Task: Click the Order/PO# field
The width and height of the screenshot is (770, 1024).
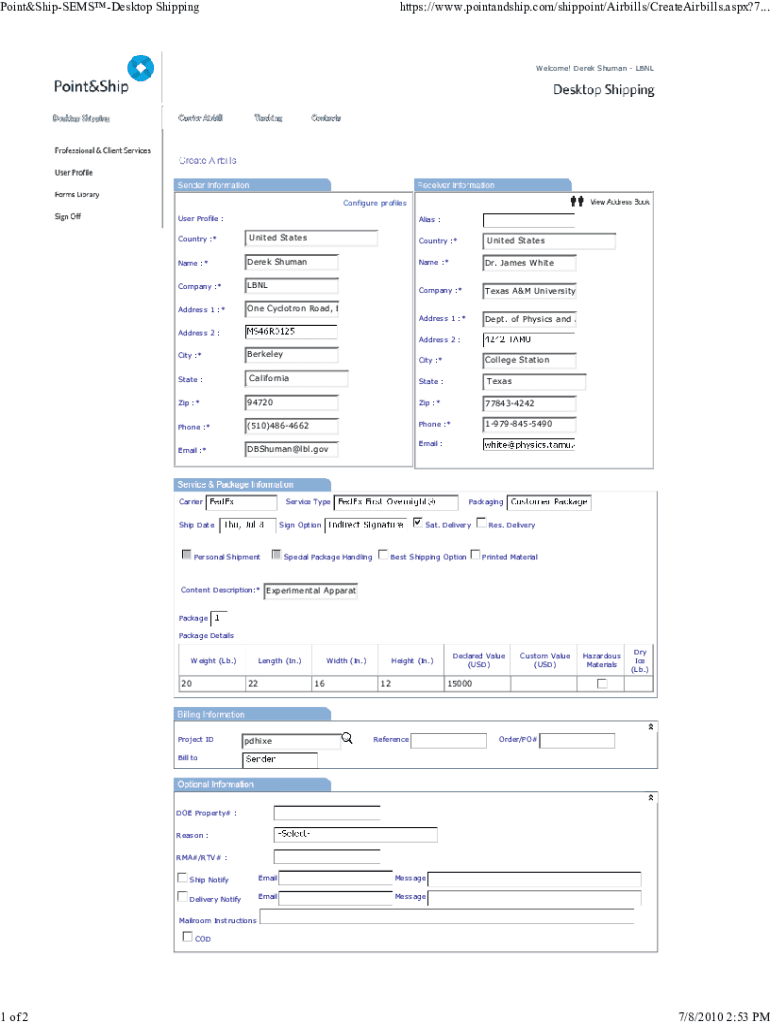Action: [577, 741]
